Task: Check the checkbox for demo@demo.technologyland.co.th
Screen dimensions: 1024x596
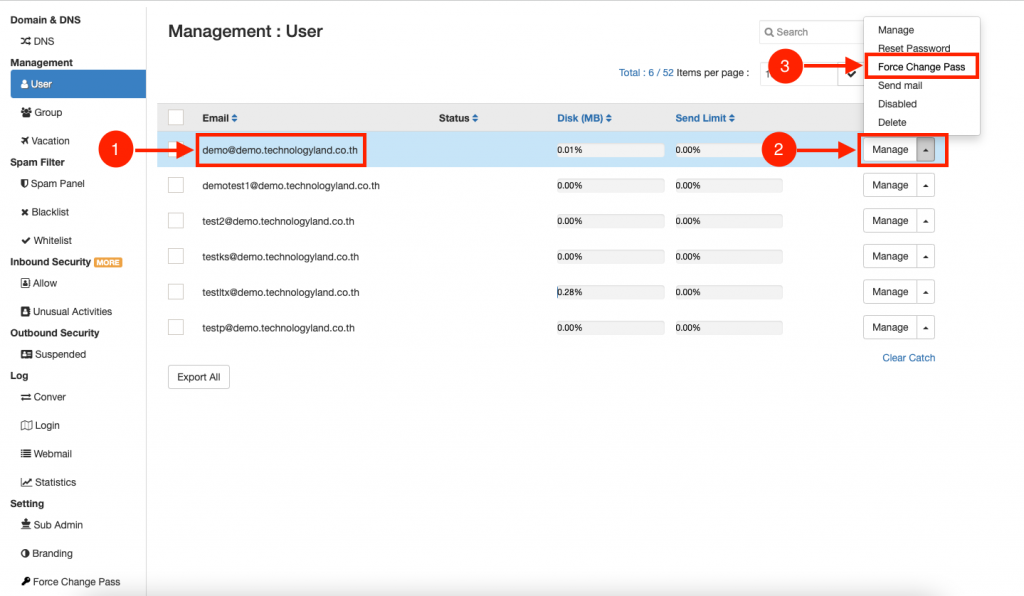Action: 178,148
